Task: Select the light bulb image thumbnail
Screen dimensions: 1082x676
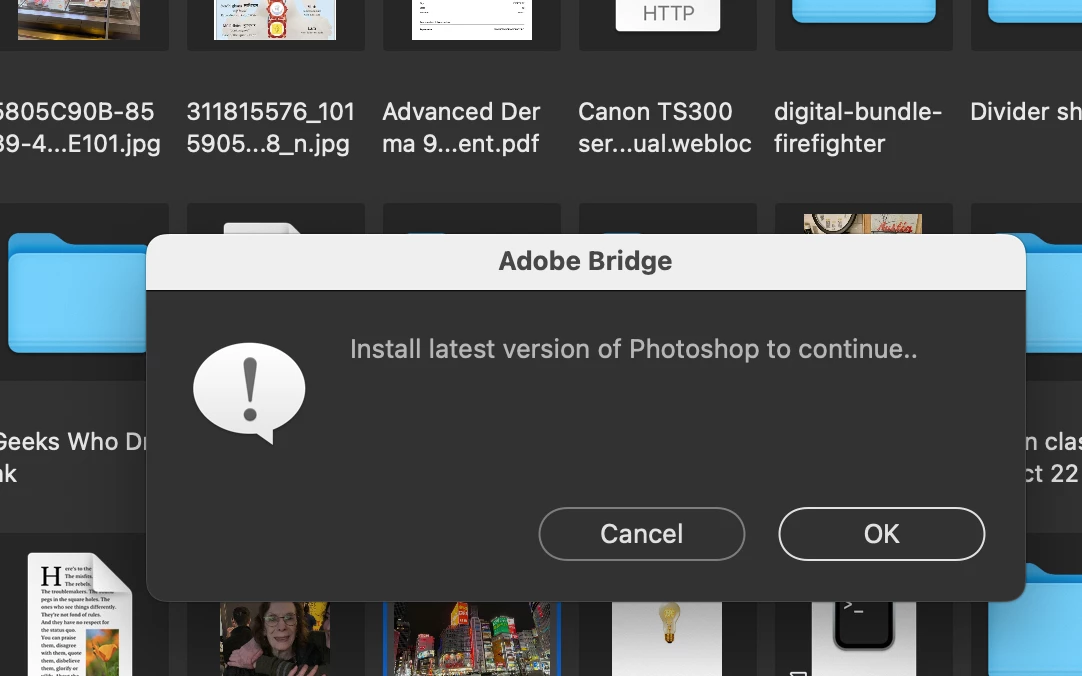Action: [667, 639]
